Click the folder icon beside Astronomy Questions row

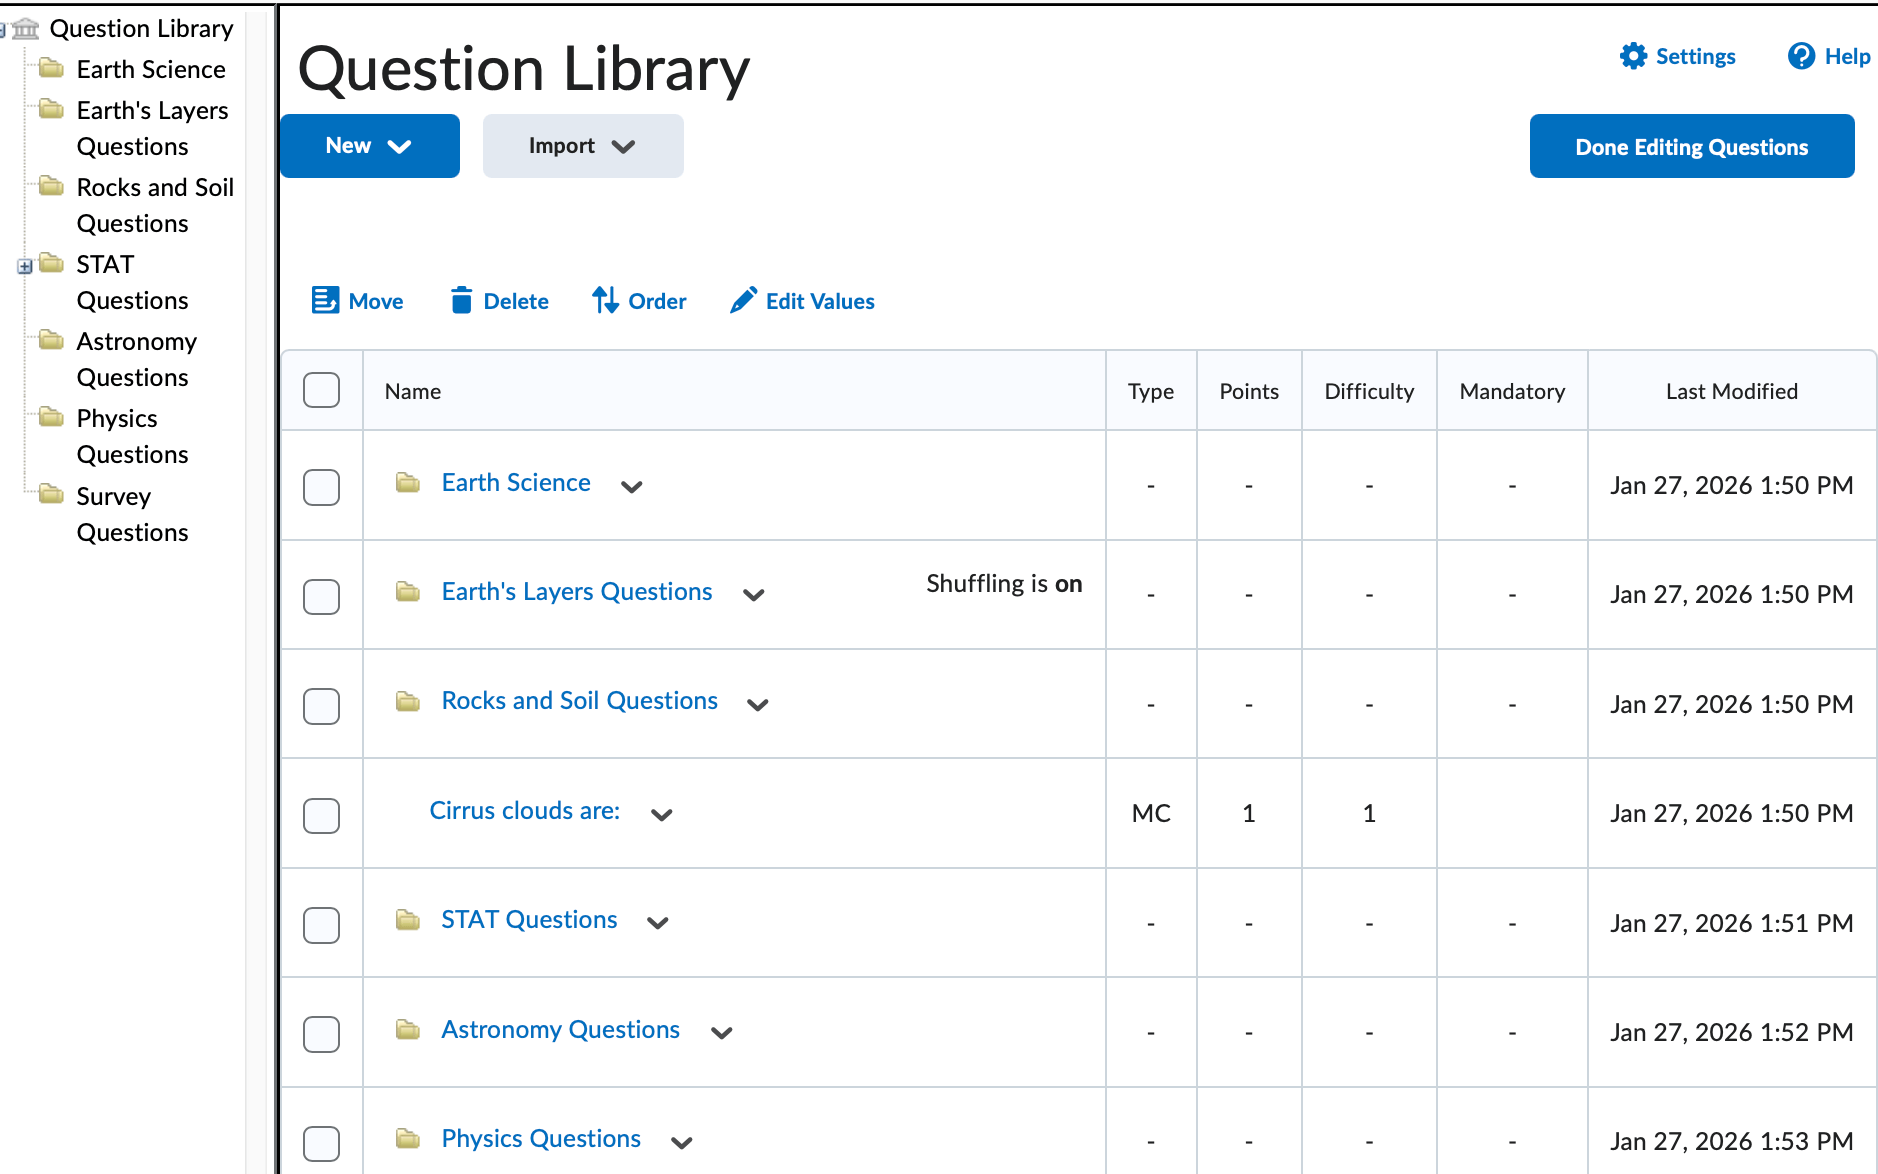coord(407,1030)
